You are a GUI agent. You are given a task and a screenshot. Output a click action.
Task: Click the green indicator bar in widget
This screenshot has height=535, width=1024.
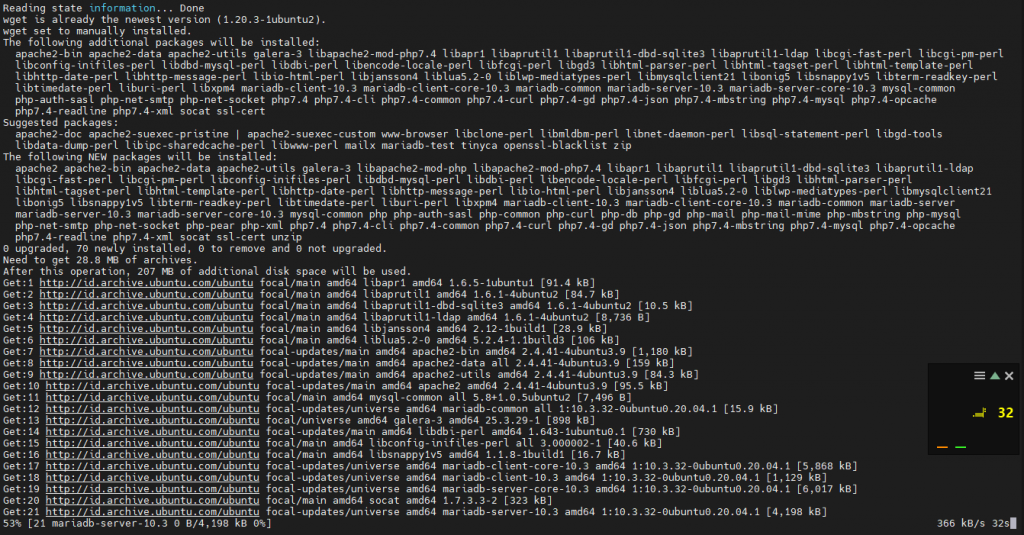tap(961, 447)
